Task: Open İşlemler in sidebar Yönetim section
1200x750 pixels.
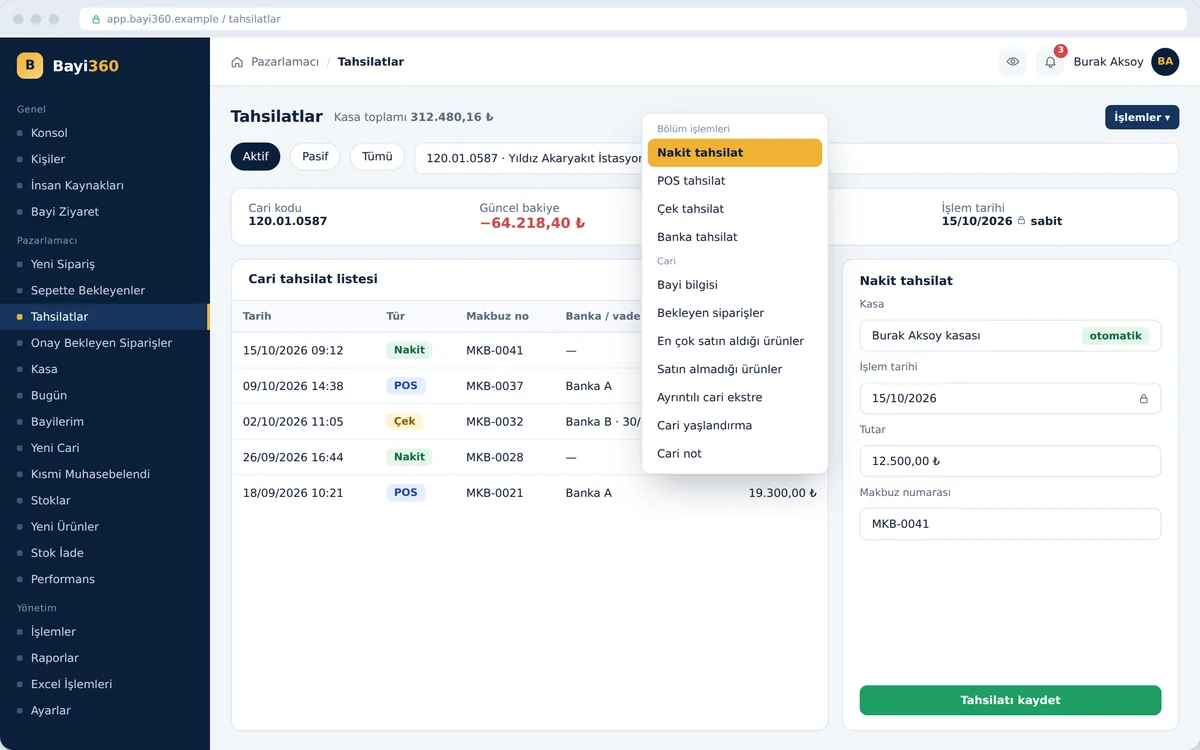Action: [105, 632]
